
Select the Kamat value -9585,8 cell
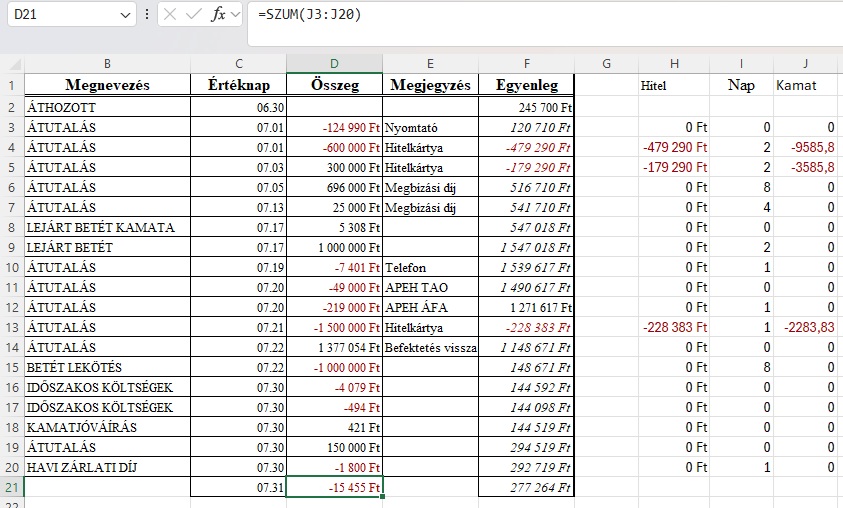[807, 147]
